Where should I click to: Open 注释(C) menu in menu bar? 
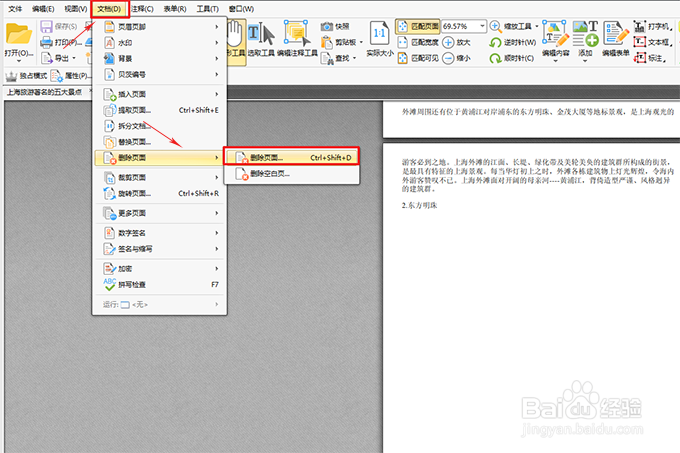142,9
